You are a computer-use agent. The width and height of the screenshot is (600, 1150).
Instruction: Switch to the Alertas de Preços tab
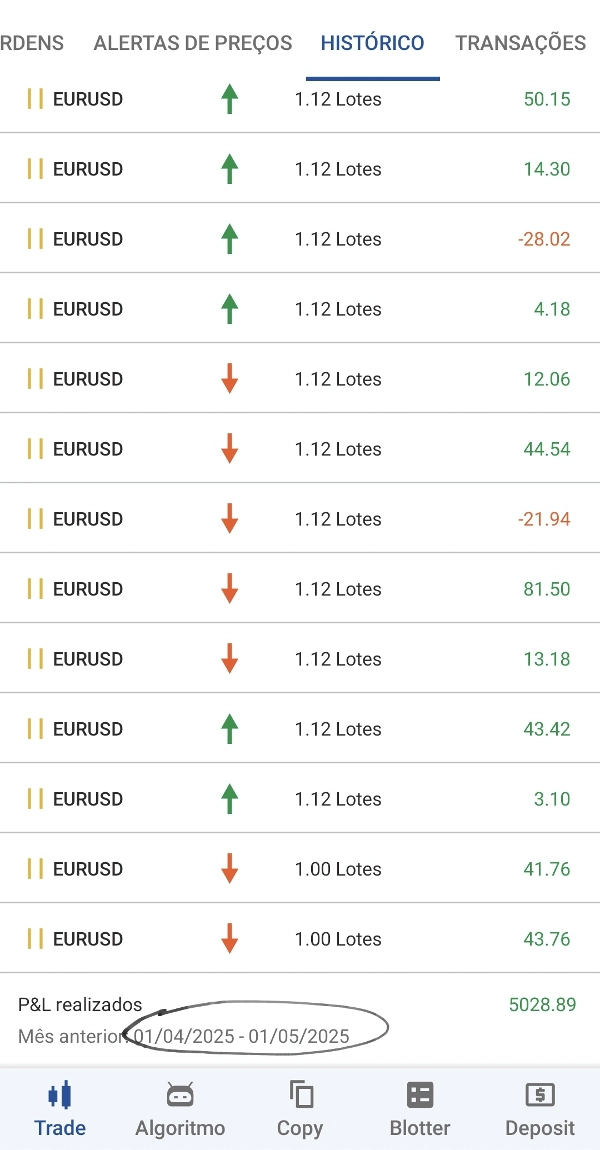[x=193, y=43]
